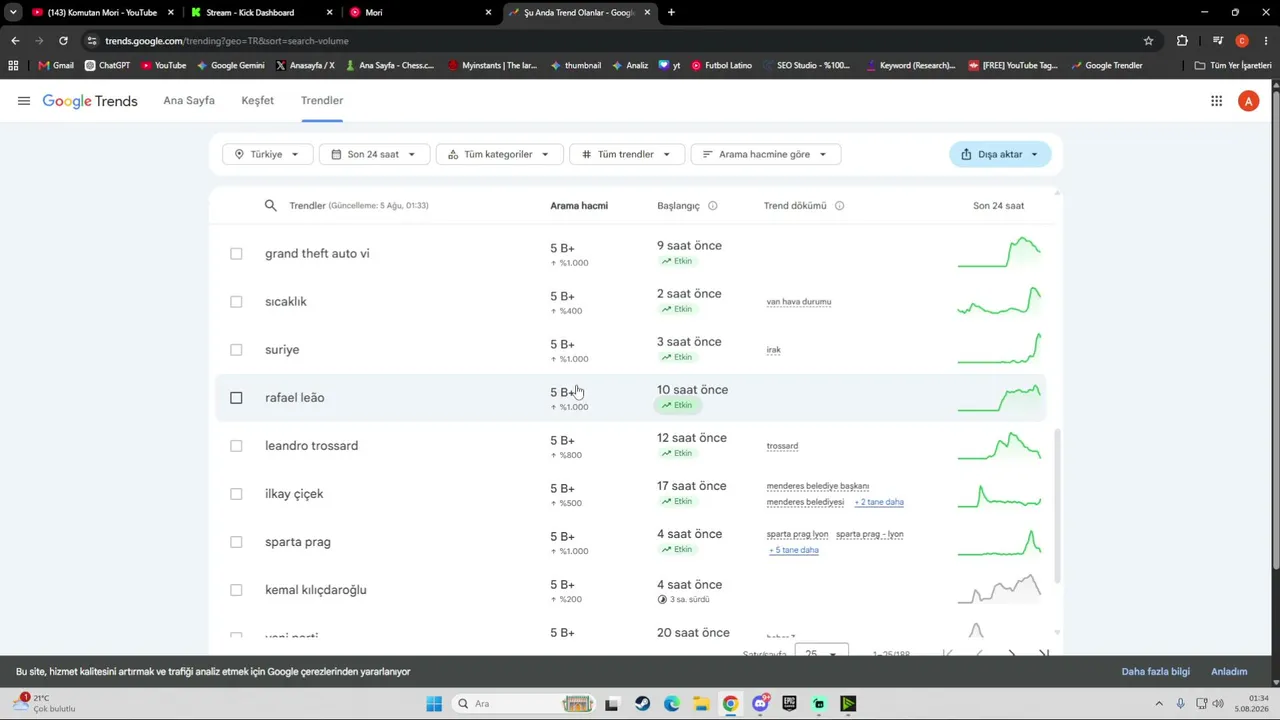Click the Anladım cookie button
1280x720 pixels.
[x=1229, y=672]
